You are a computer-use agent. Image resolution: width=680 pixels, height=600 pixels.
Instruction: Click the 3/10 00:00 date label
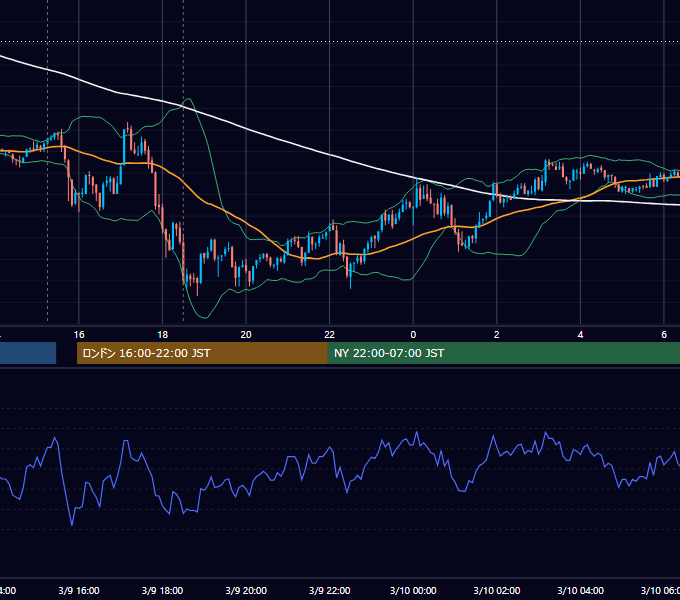click(413, 590)
